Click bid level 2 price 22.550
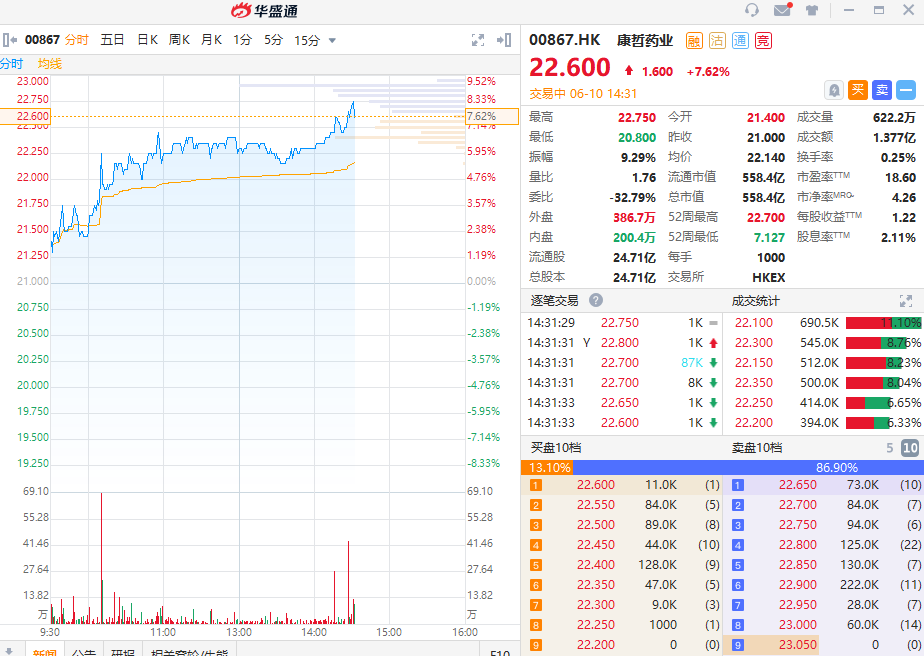The width and height of the screenshot is (924, 656). 596,505
